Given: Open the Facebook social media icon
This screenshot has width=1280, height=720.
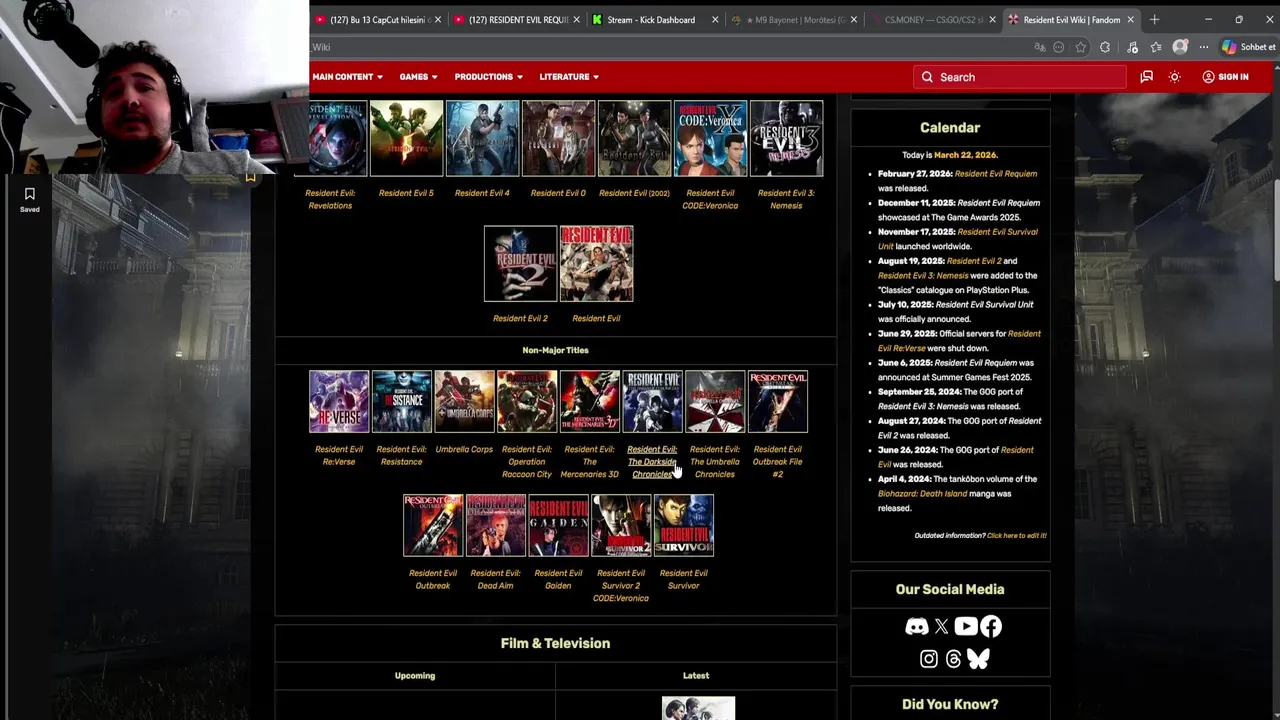Looking at the screenshot, I should 991,627.
